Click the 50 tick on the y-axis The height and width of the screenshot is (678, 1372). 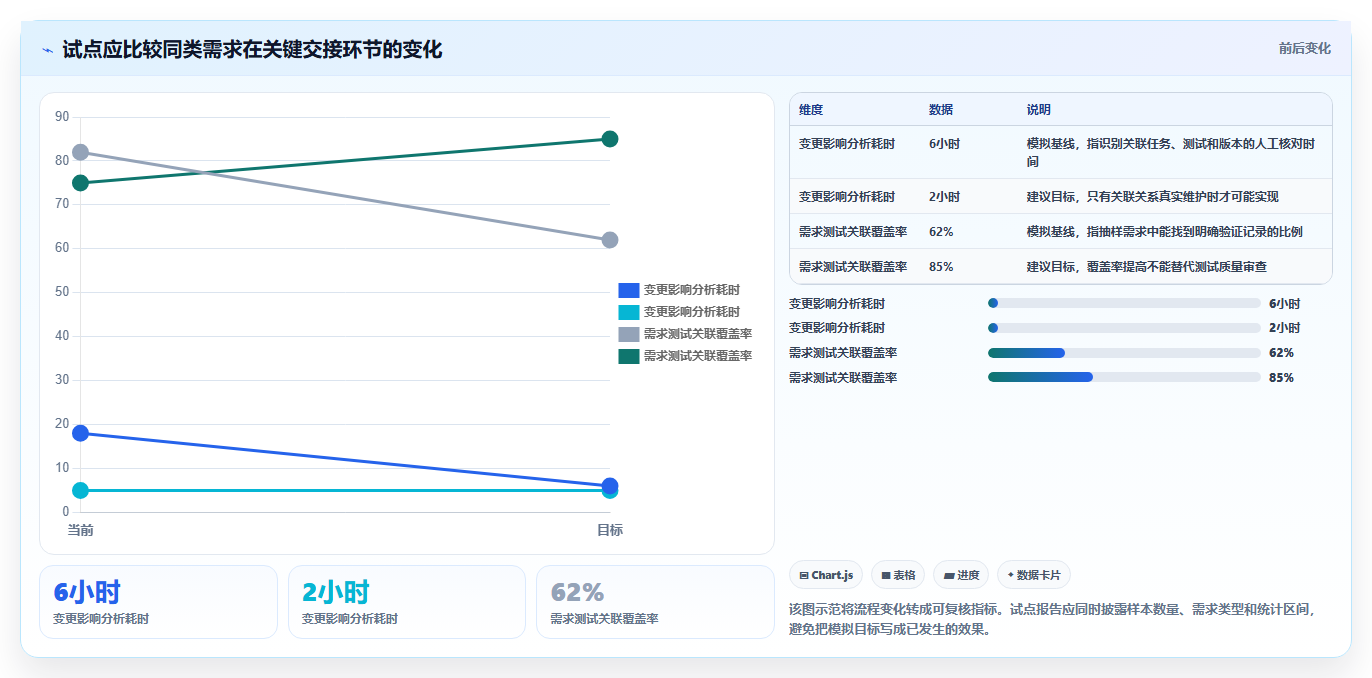(x=62, y=292)
